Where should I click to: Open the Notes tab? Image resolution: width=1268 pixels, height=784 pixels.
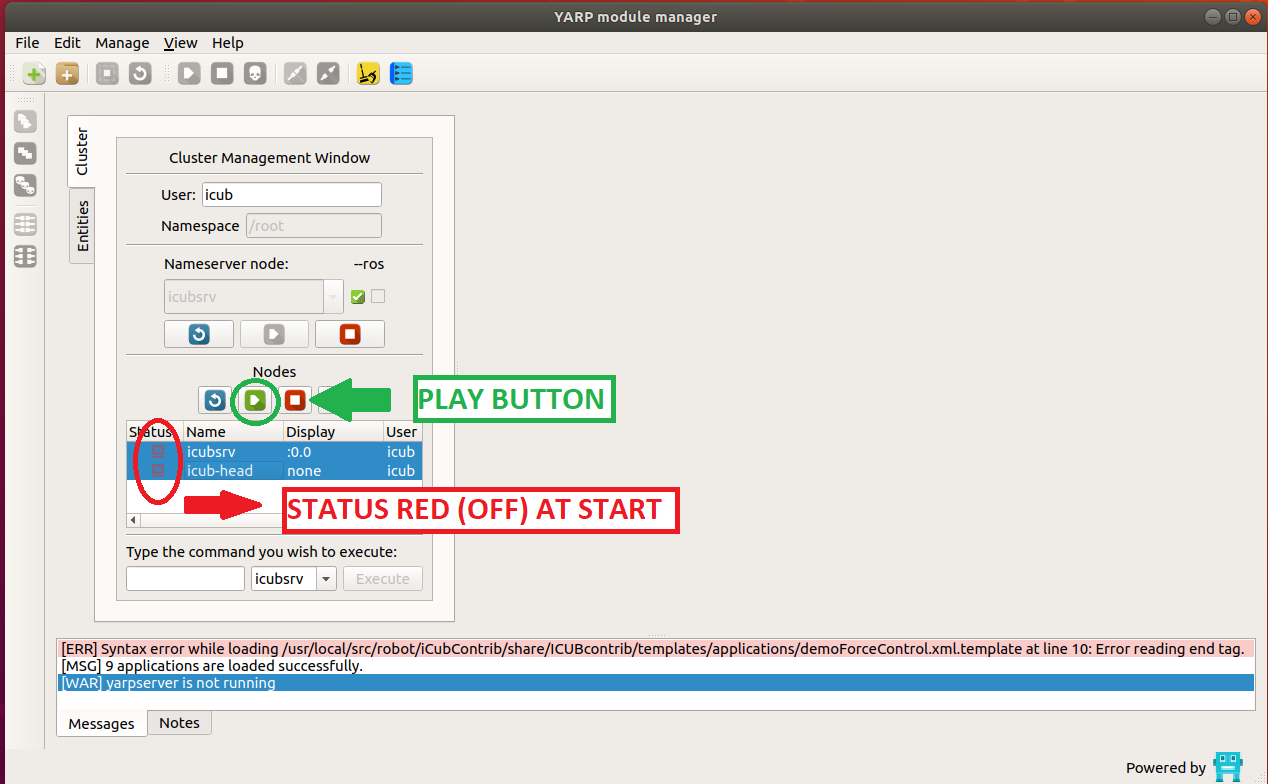point(179,723)
